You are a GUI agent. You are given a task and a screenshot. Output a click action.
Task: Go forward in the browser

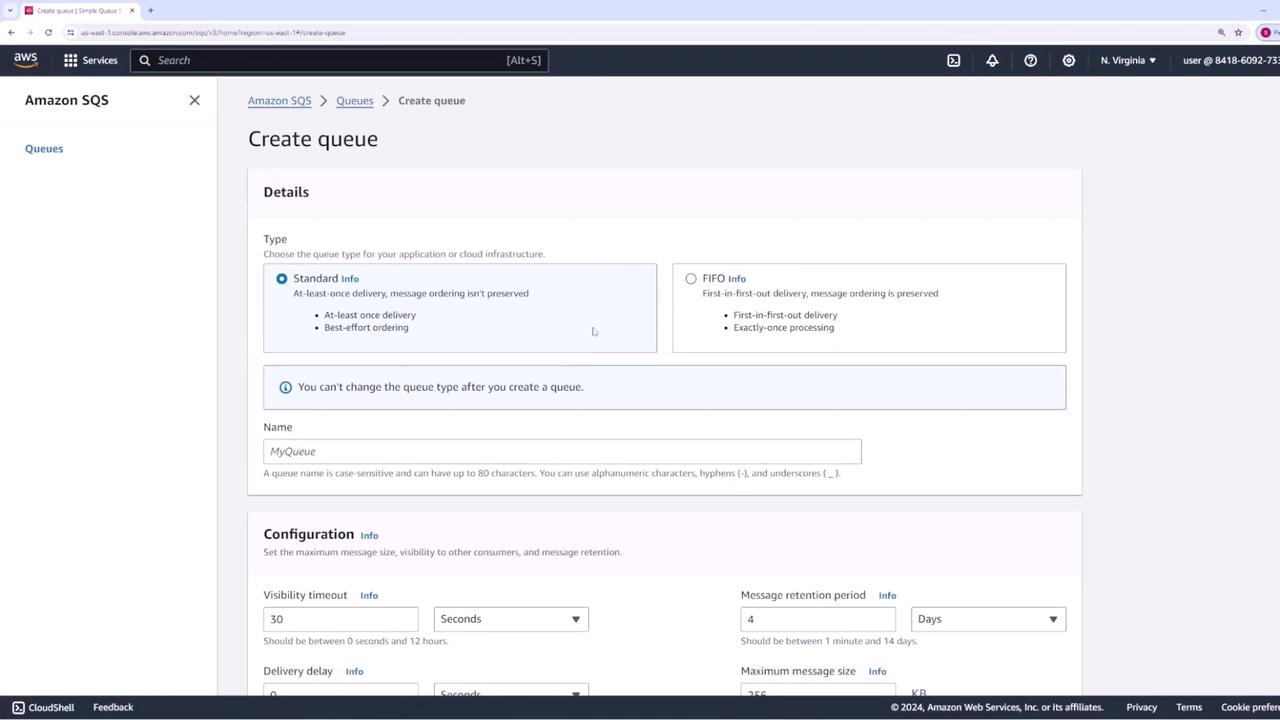coord(29,32)
